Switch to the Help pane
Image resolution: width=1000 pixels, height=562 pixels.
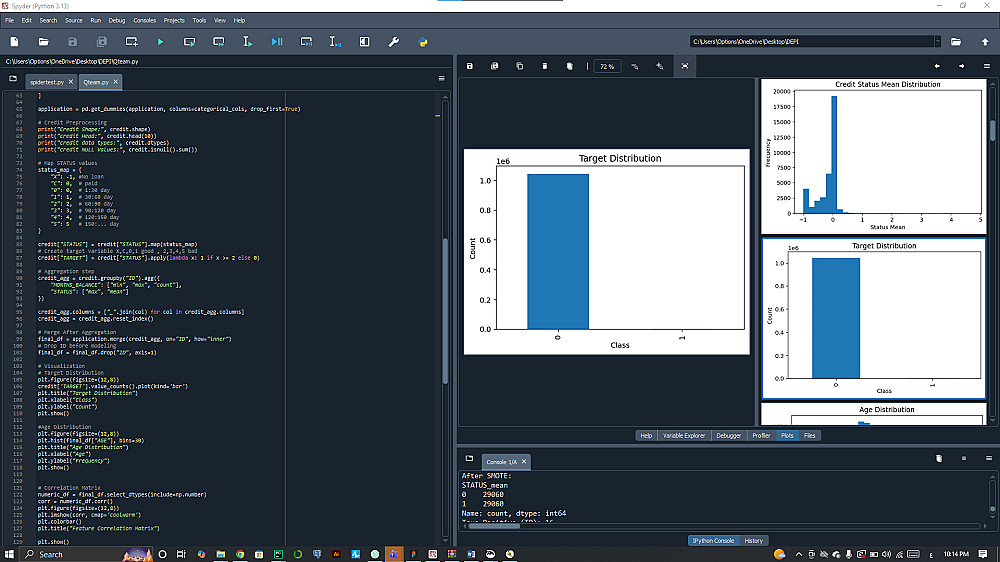click(646, 436)
